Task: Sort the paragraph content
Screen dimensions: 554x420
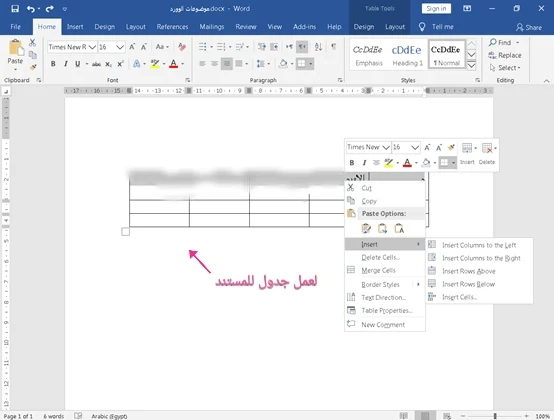Action: click(x=318, y=47)
